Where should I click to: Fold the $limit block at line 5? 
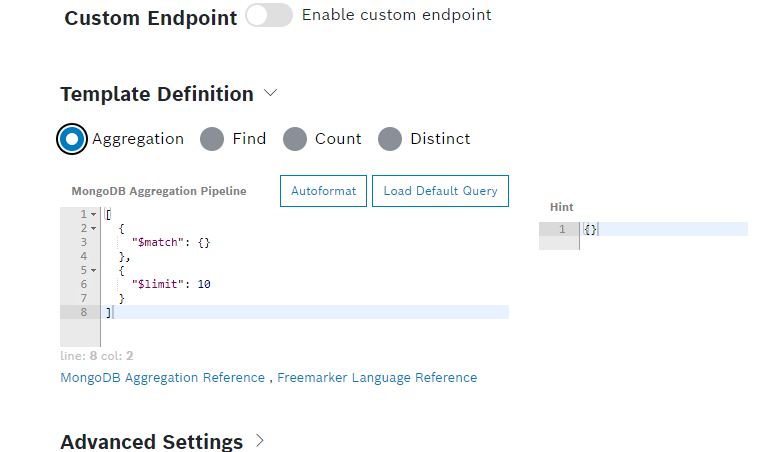(x=93, y=271)
